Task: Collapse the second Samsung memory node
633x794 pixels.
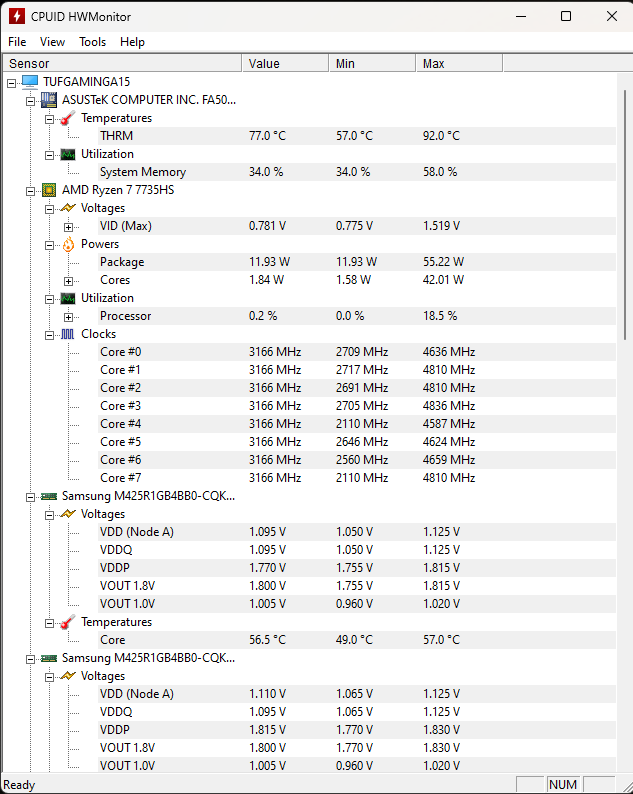Action: tap(30, 659)
